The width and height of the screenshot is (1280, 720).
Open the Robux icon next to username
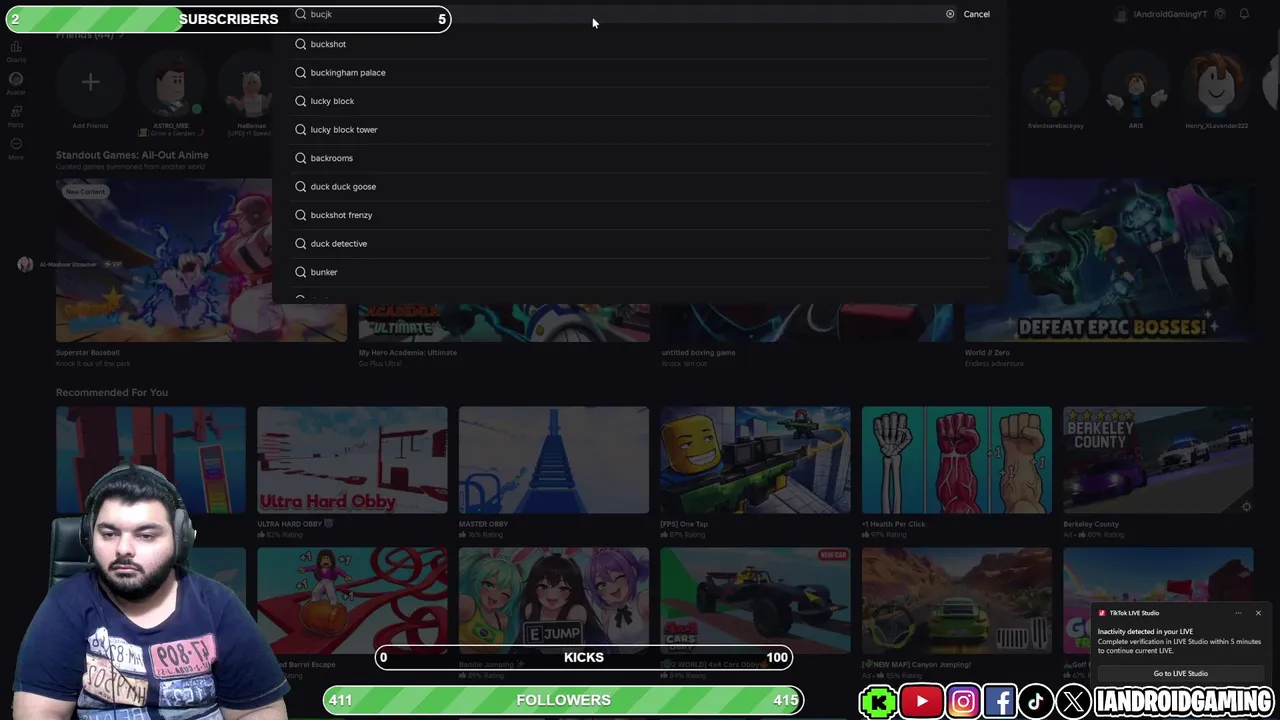point(1219,14)
